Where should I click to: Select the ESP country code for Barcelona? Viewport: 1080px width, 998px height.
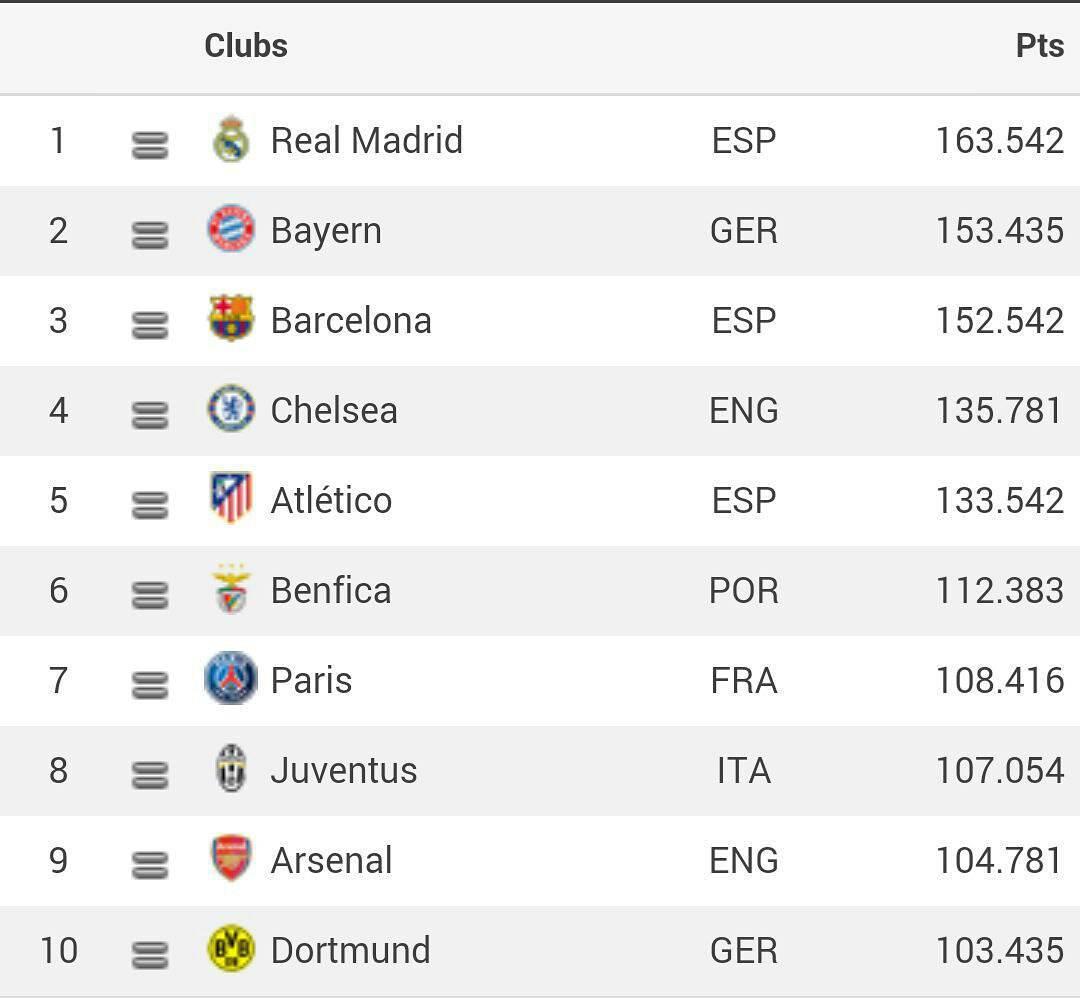pyautogui.click(x=744, y=321)
